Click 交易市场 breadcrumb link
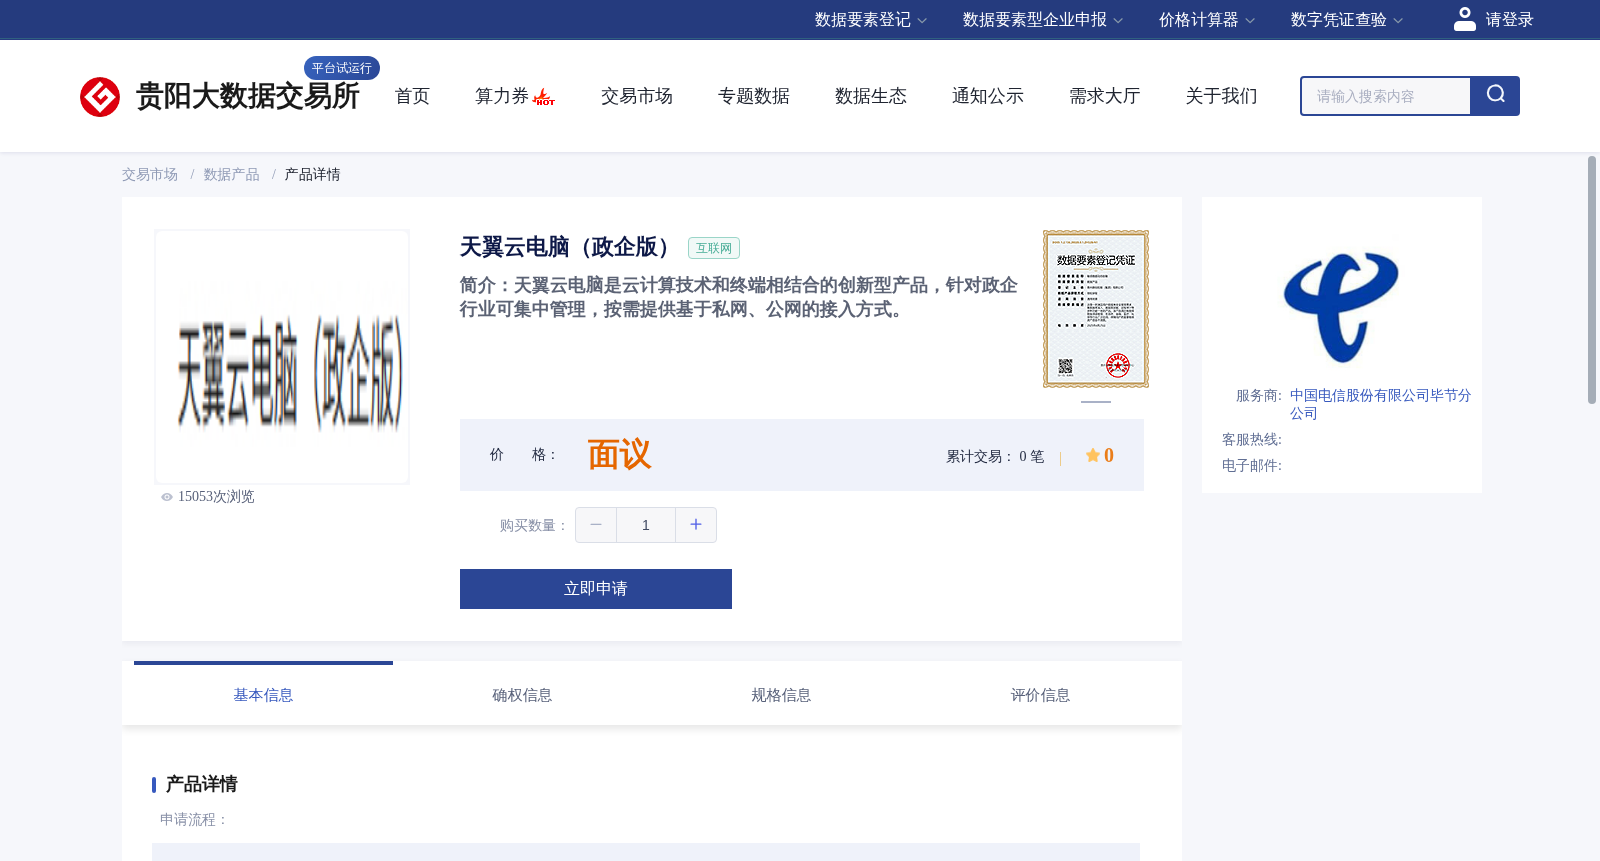Screen dimensions: 1600x861 coord(150,175)
